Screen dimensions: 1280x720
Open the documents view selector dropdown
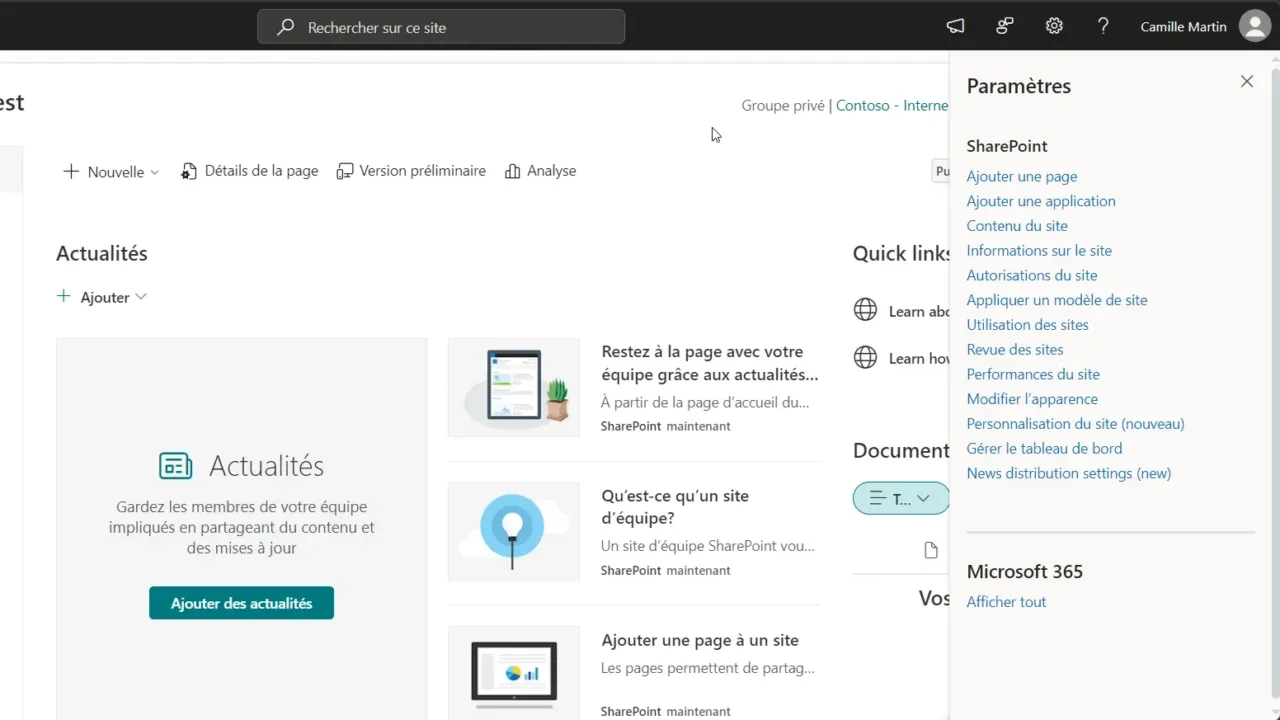901,498
